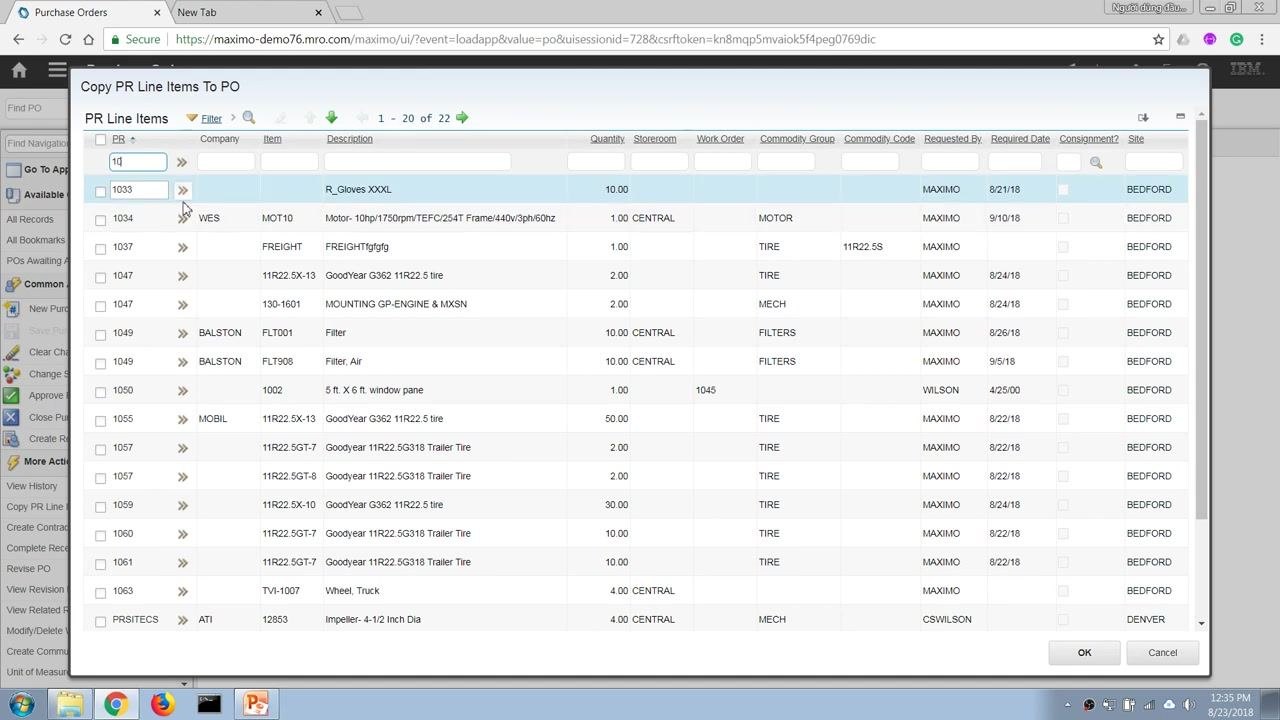The image size is (1280, 720).
Task: Click the Site filter input field
Action: [x=1154, y=162]
